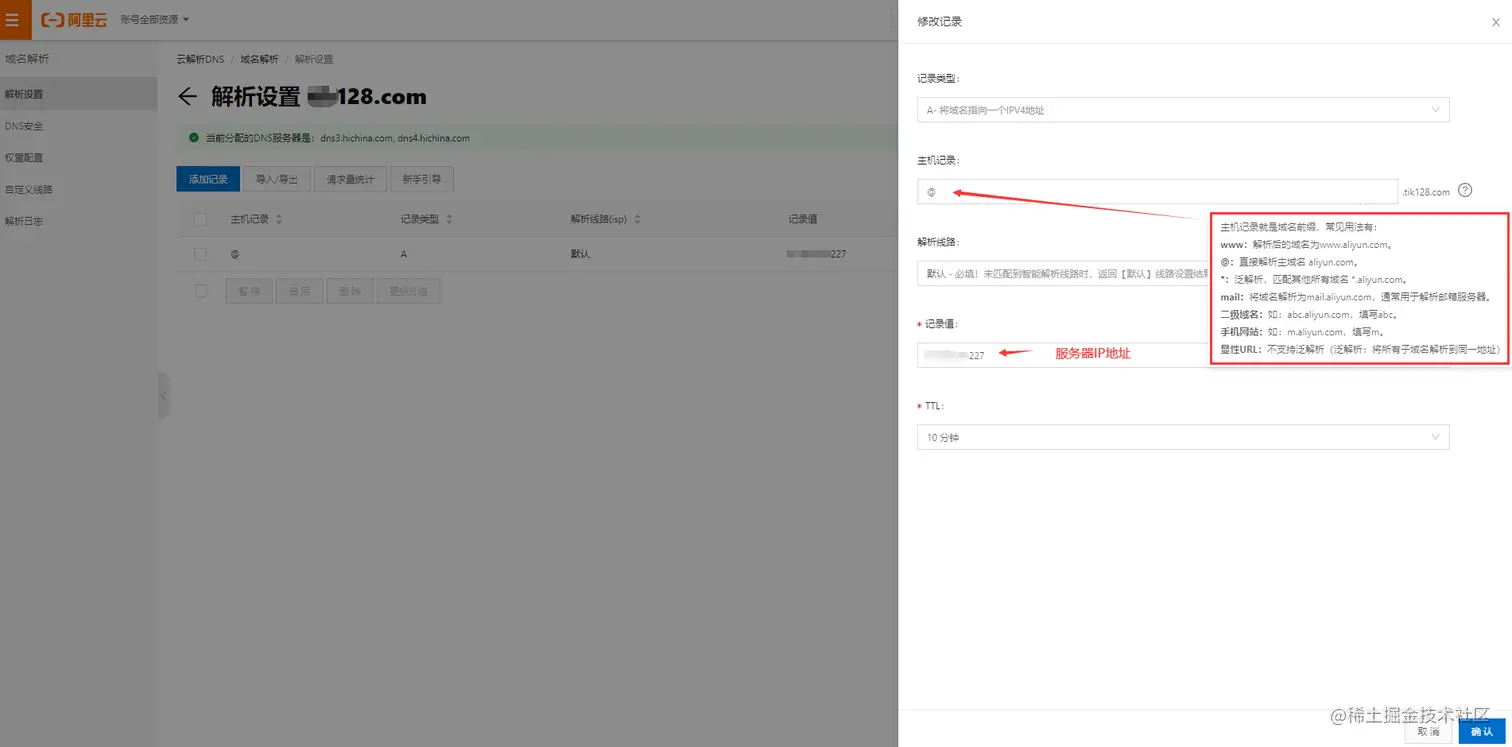Click the help question mark beside .tik128.com
This screenshot has height=747, width=1512.
1465,191
